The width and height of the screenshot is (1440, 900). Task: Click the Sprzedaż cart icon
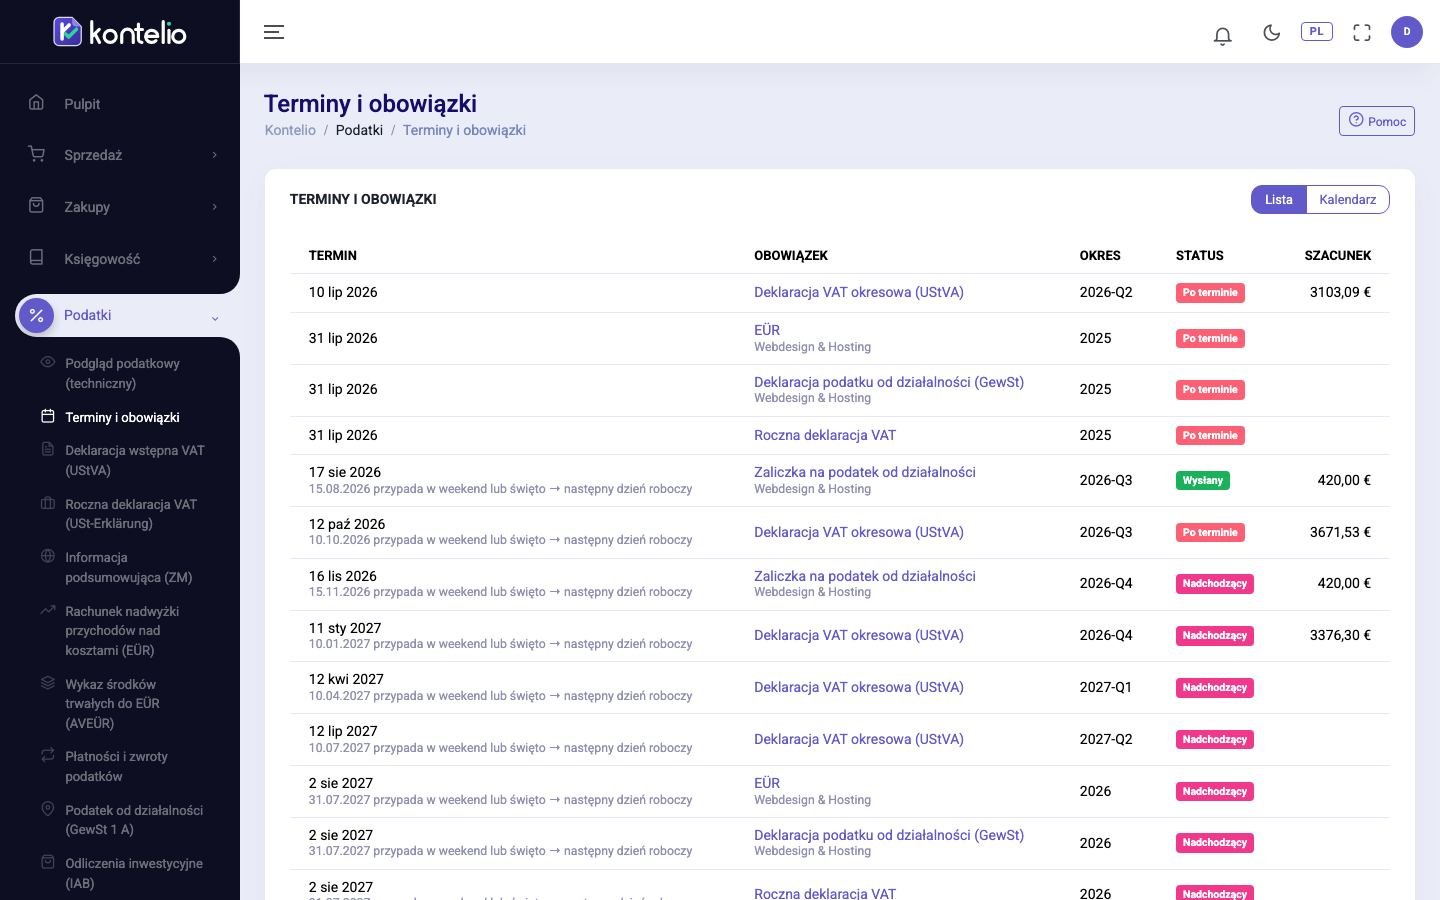tap(37, 154)
